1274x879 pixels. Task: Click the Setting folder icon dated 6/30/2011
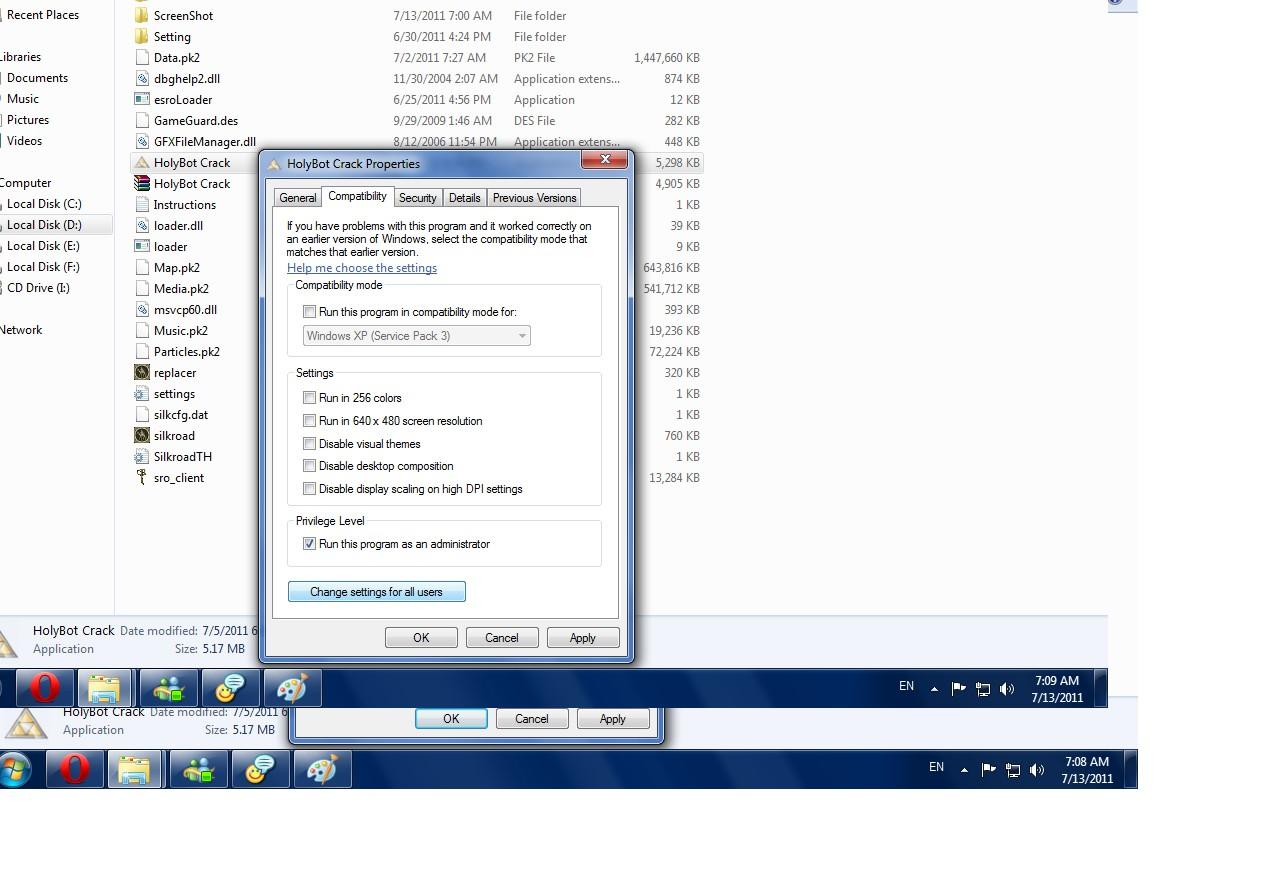142,37
